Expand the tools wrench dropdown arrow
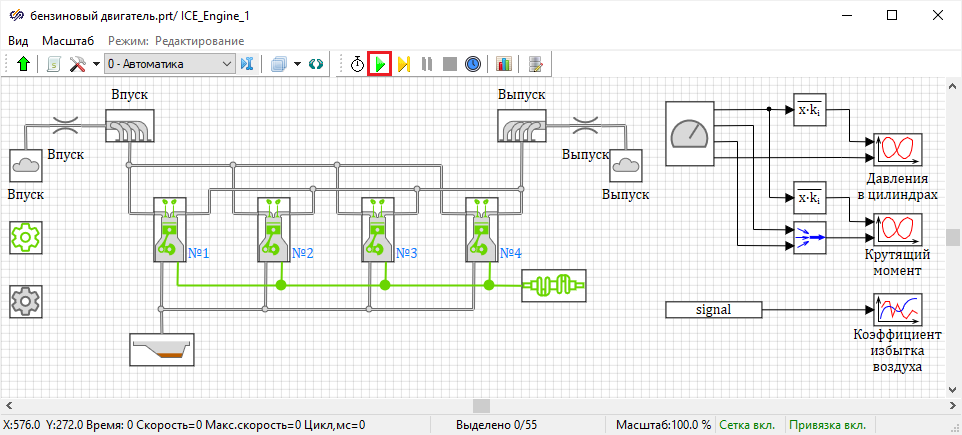The image size is (962, 435). click(96, 64)
